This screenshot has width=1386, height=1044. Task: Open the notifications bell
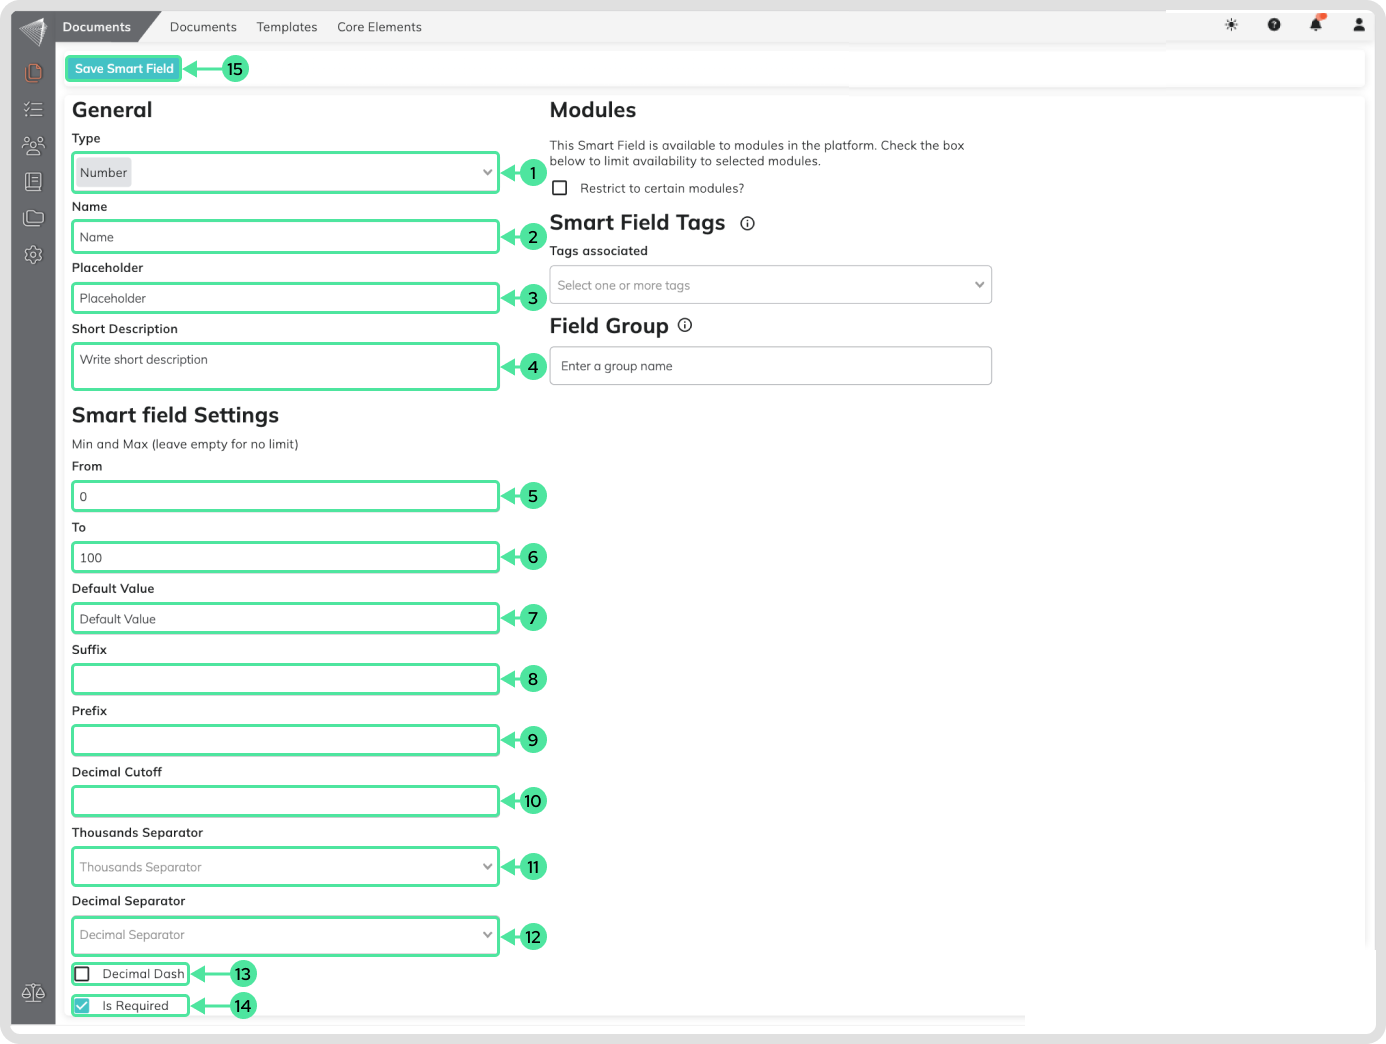click(1316, 25)
